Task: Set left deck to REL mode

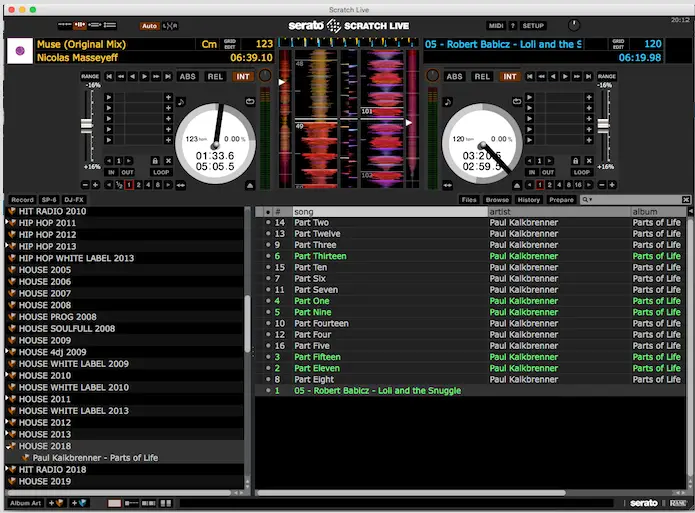Action: pyautogui.click(x=215, y=76)
